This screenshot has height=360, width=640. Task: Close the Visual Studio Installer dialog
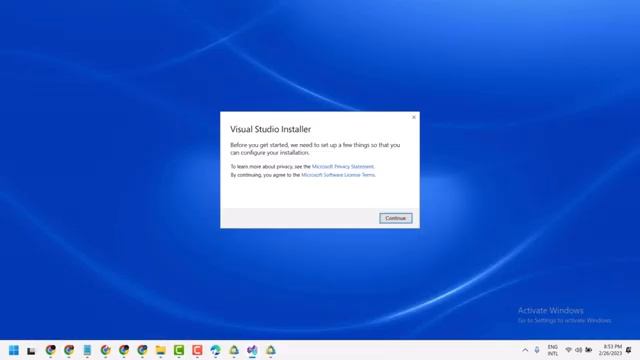pos(413,117)
